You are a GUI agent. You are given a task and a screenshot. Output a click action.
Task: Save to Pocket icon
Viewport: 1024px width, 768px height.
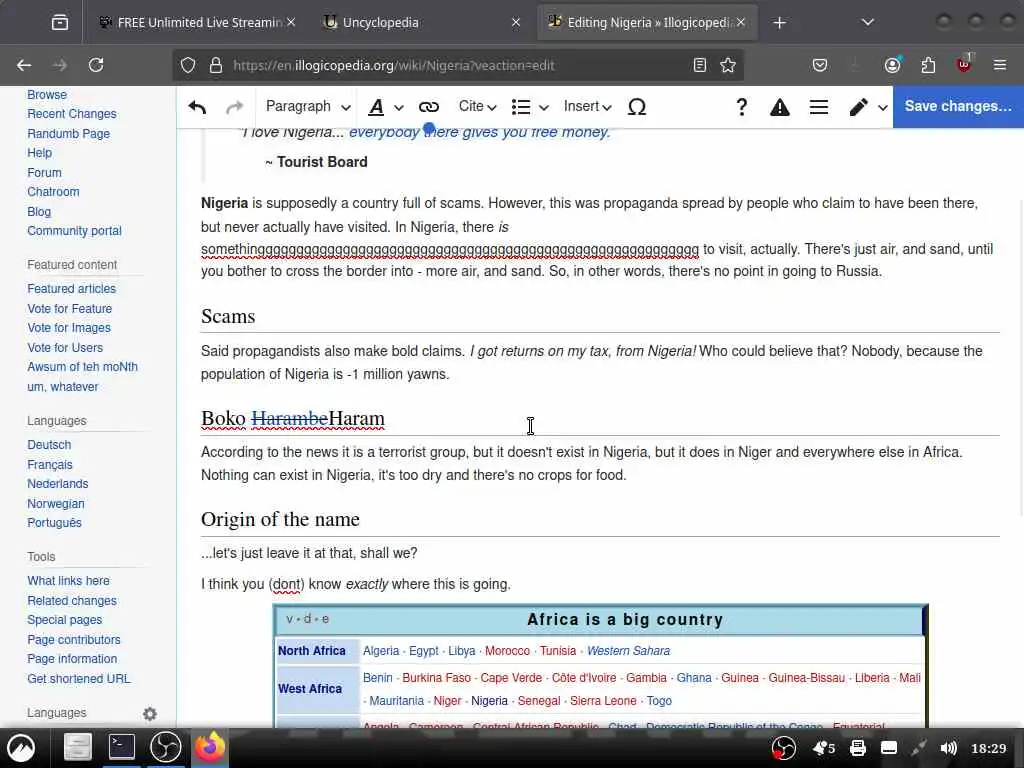(x=820, y=65)
